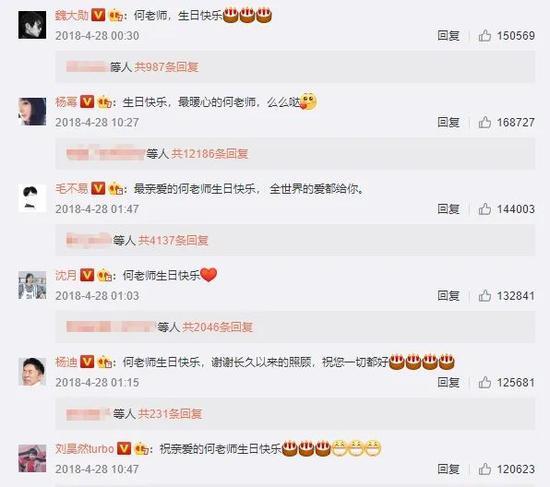550x487 pixels.
Task: Open 杨幂's profile picture
Action: pos(32,112)
